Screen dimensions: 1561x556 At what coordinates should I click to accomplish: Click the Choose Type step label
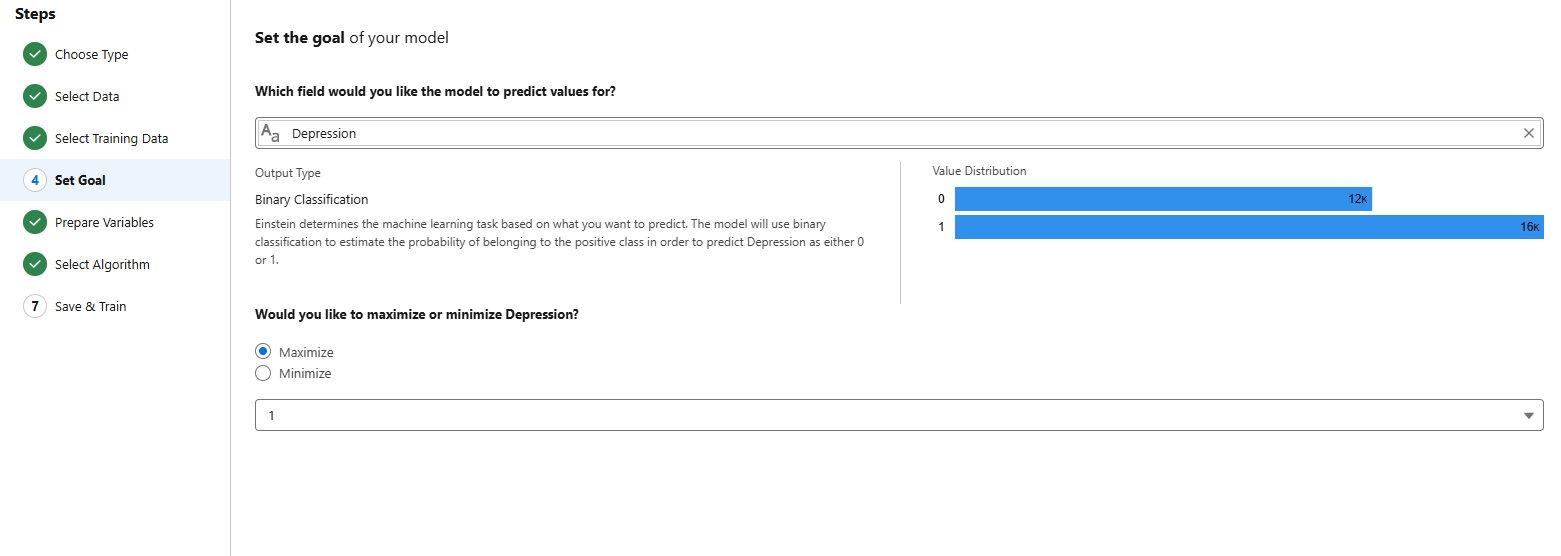pyautogui.click(x=91, y=54)
